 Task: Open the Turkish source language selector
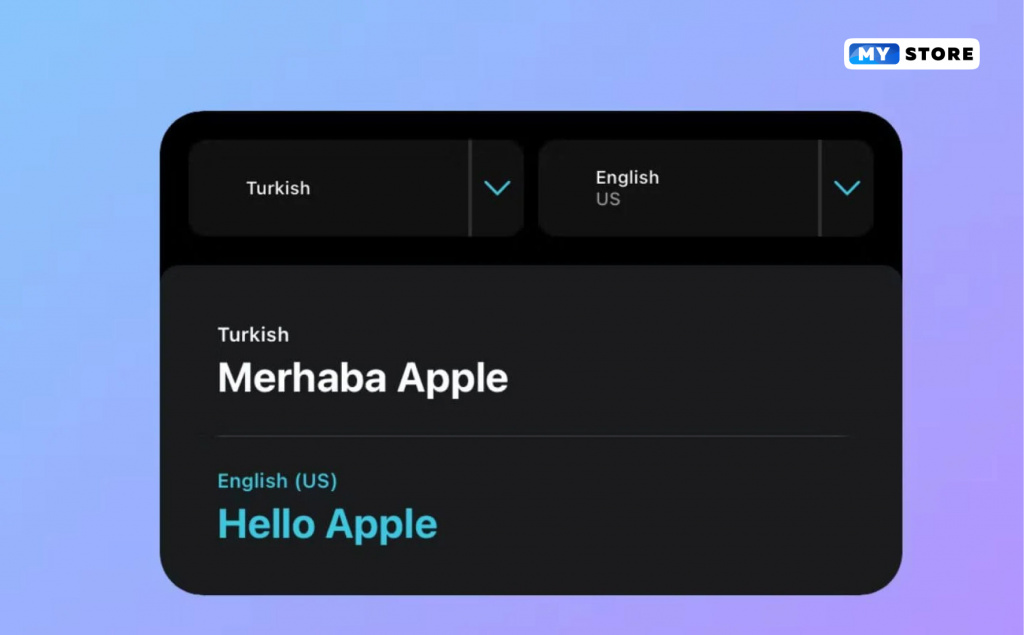356,188
